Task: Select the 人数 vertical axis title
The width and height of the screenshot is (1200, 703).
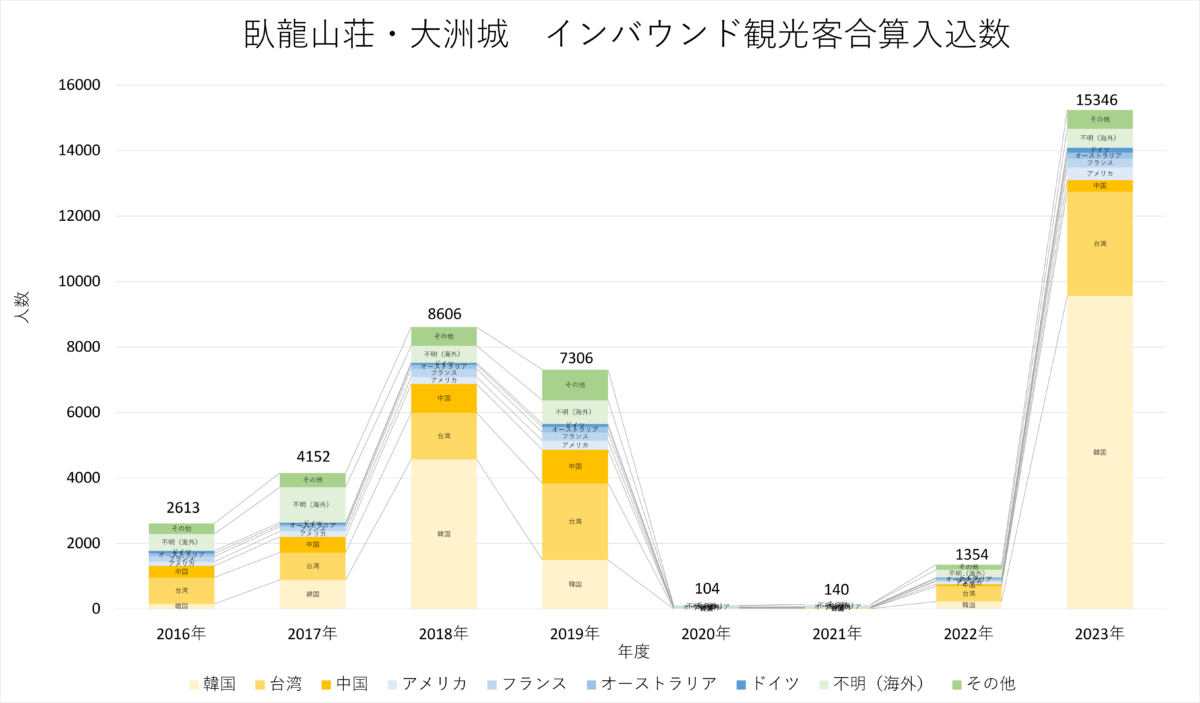Action: [22, 305]
